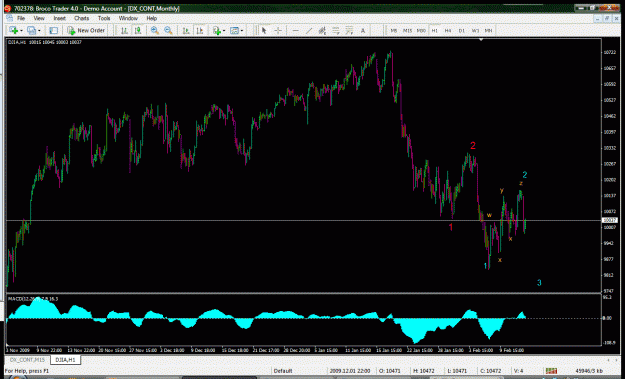Click the 2009.12.01 22:00 date field
The image size is (625, 379).
(x=350, y=371)
